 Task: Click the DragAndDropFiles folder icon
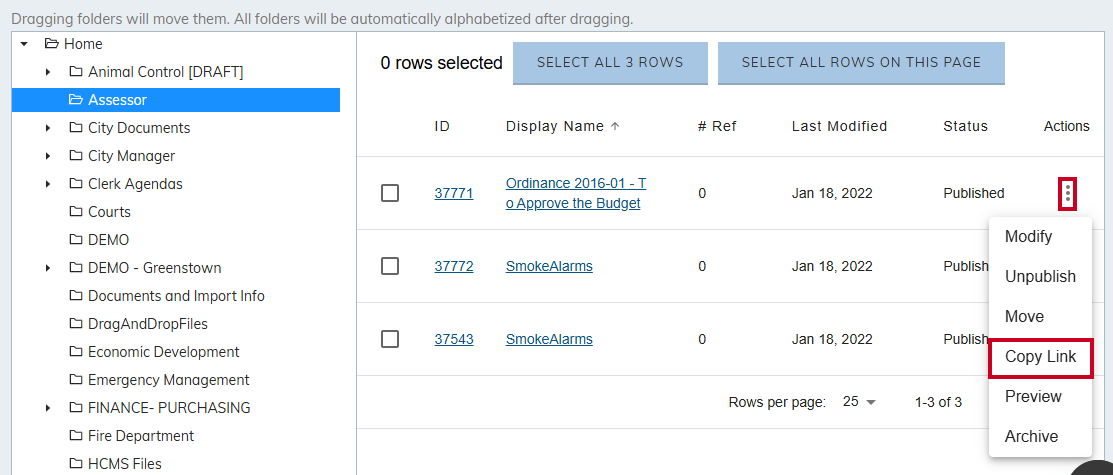click(x=75, y=324)
